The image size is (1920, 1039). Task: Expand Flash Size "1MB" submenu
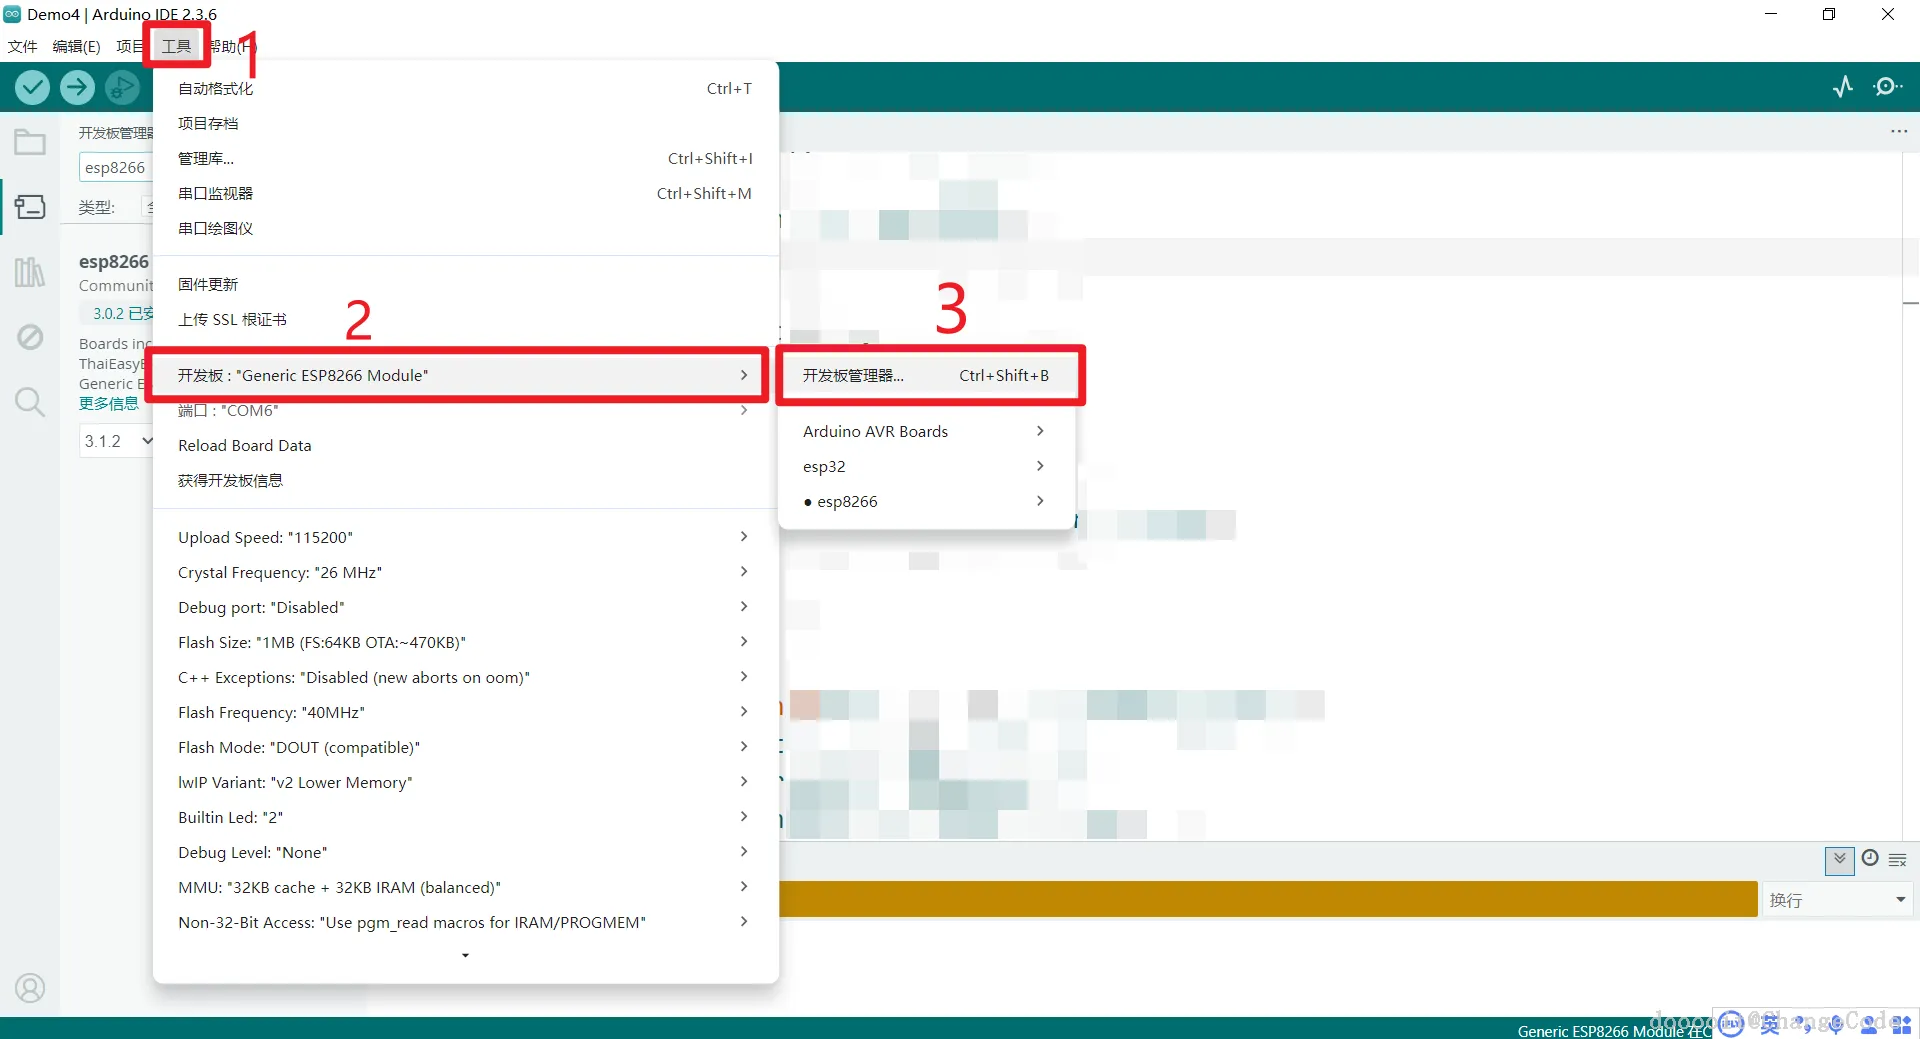point(466,643)
